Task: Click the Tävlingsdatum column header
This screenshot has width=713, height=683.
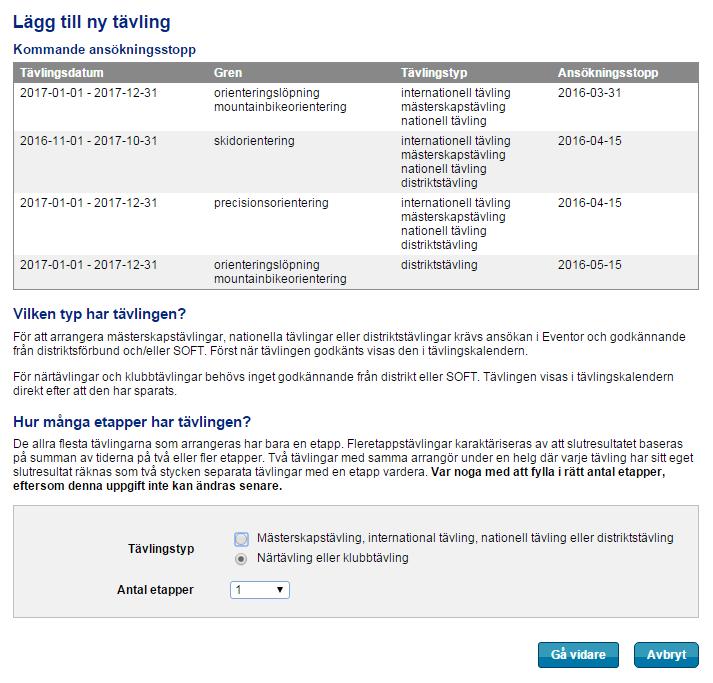Action: [62, 73]
